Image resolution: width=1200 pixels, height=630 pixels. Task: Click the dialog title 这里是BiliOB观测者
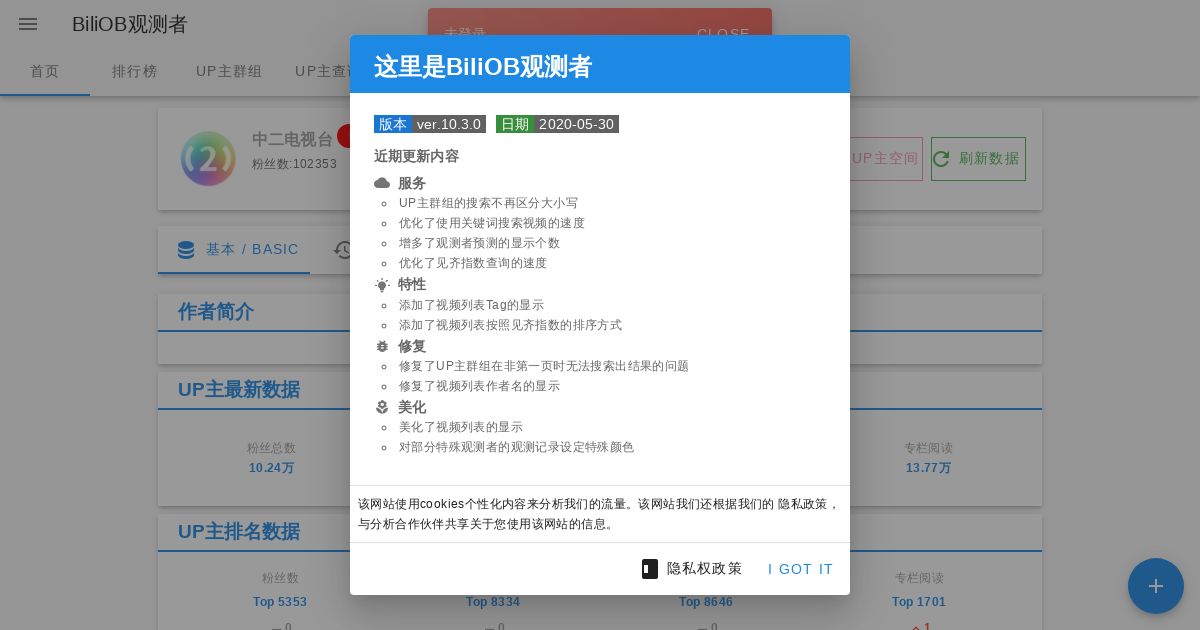tap(483, 66)
